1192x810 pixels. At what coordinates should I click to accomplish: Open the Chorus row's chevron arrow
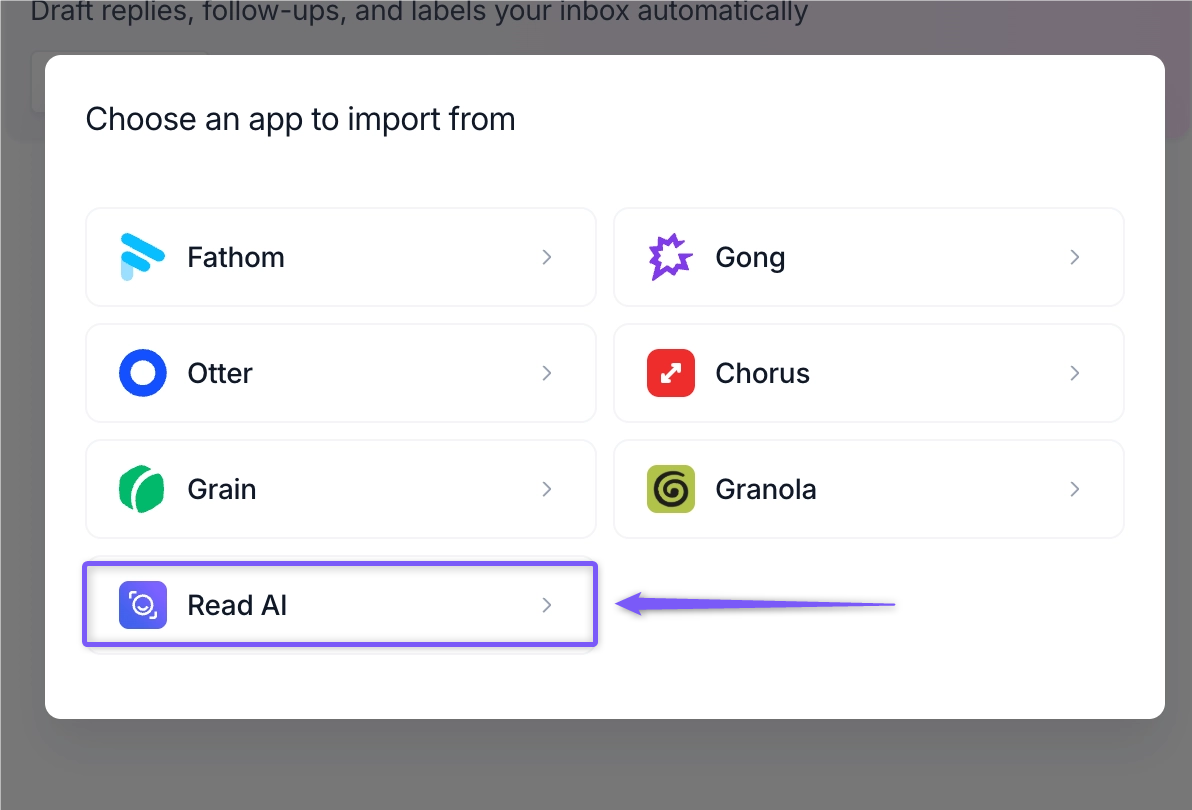(1074, 373)
